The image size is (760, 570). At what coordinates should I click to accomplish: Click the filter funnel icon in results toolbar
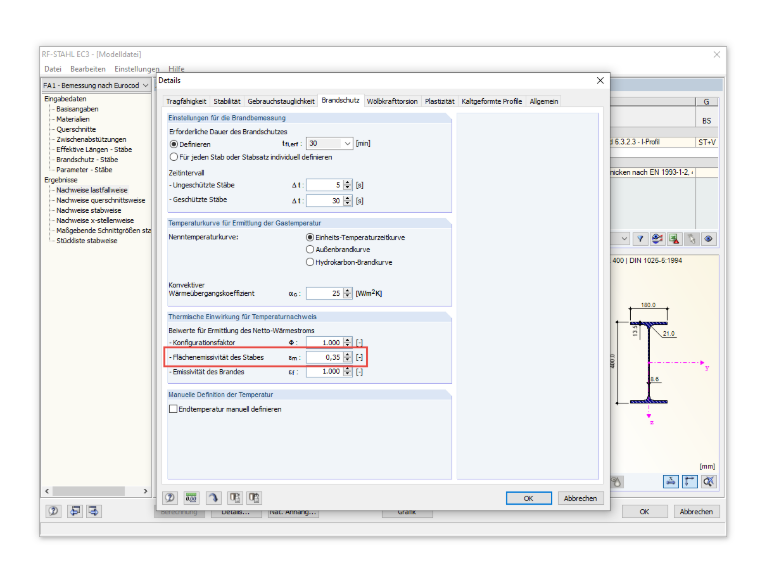640,238
